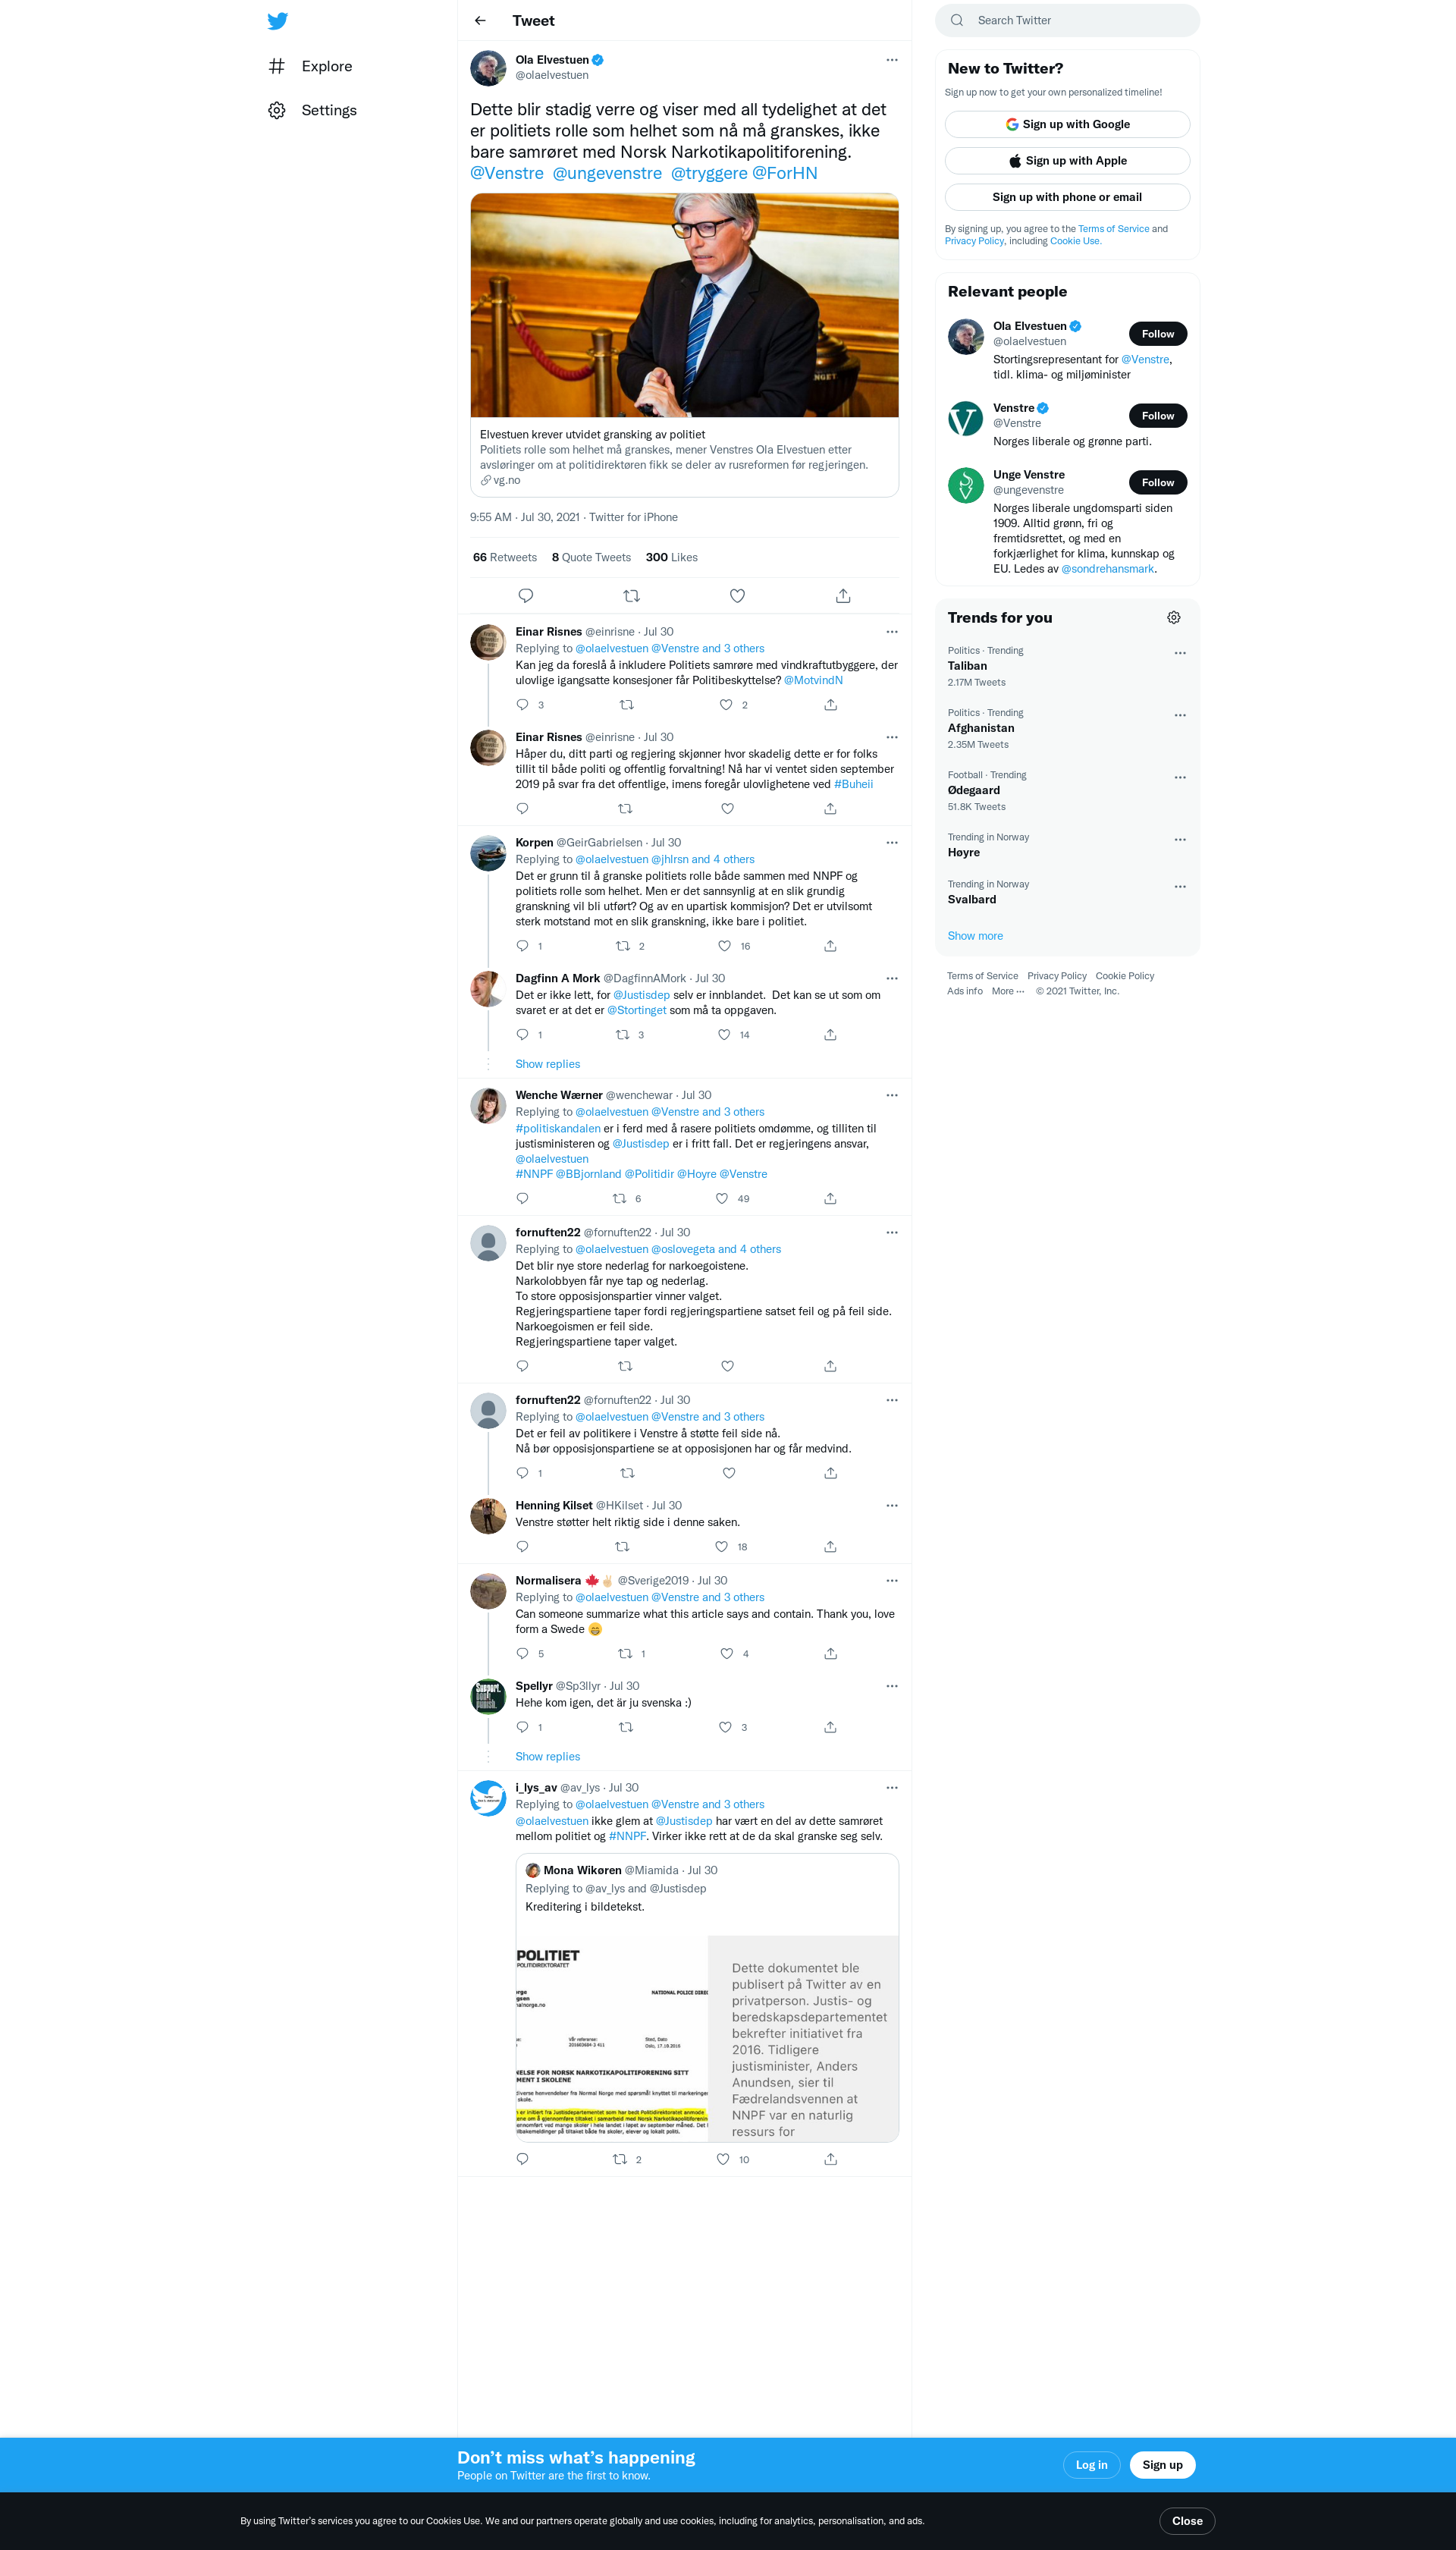Screen dimensions: 1456x2550
Task: Expand Show replies under Dagfinn A Mork
Action: [x=547, y=1064]
